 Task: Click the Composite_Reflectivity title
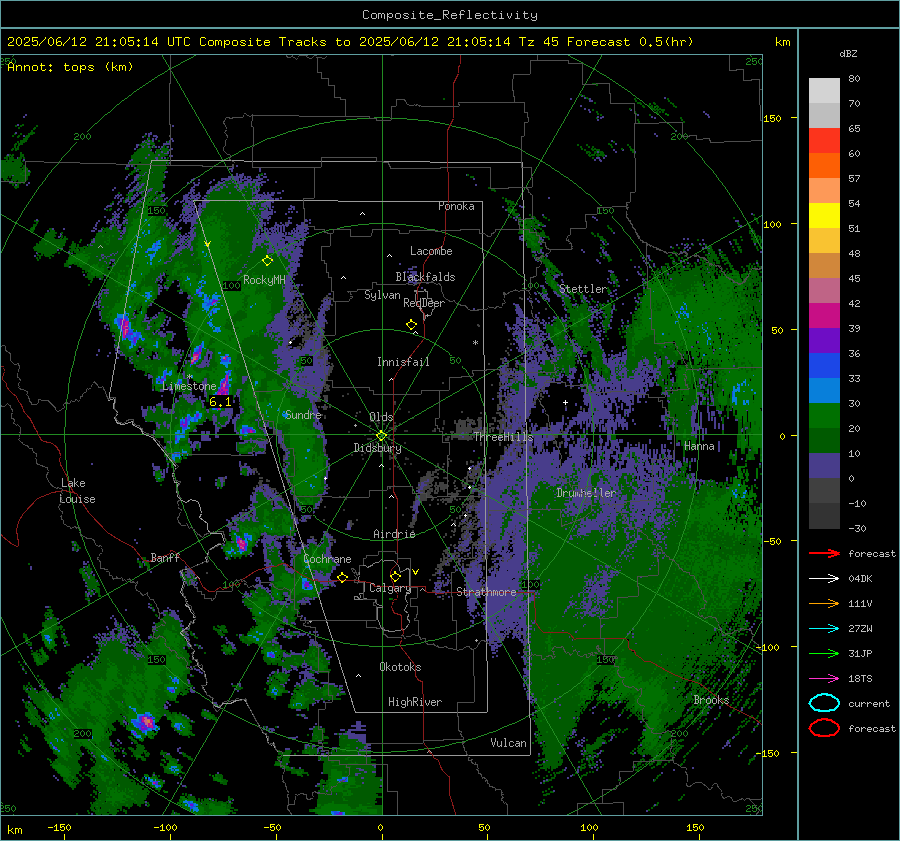[x=450, y=15]
